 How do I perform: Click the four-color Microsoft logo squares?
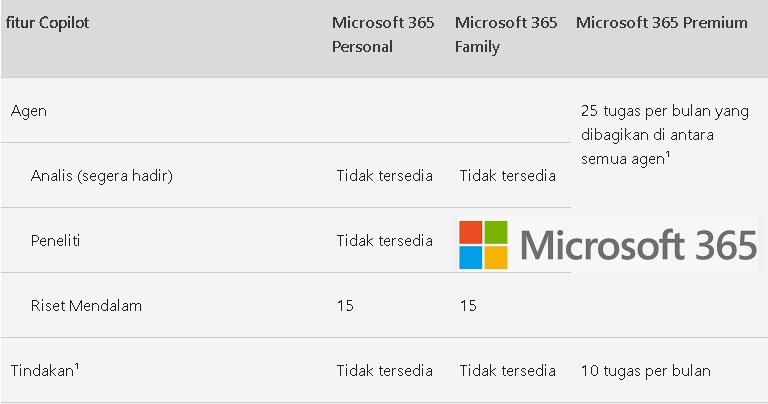tap(483, 245)
